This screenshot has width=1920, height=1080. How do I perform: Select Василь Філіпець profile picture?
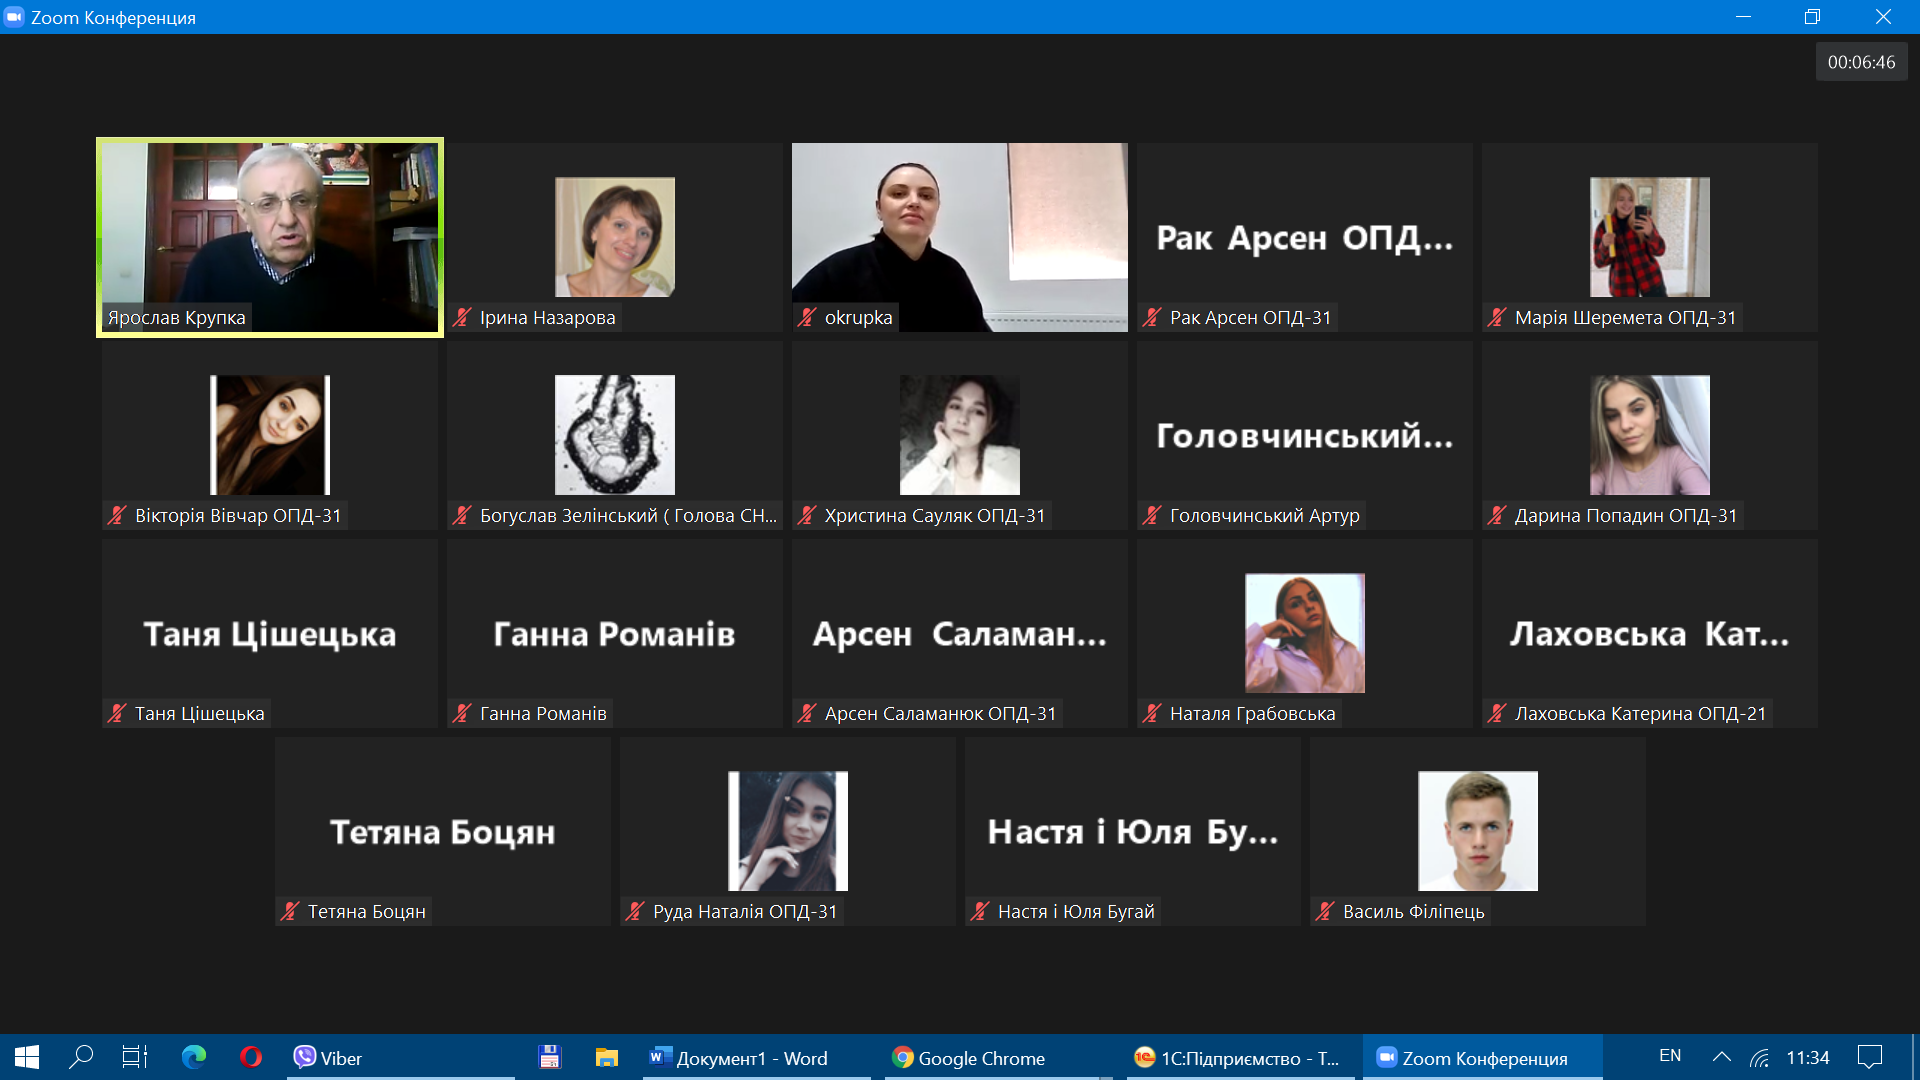tap(1478, 831)
